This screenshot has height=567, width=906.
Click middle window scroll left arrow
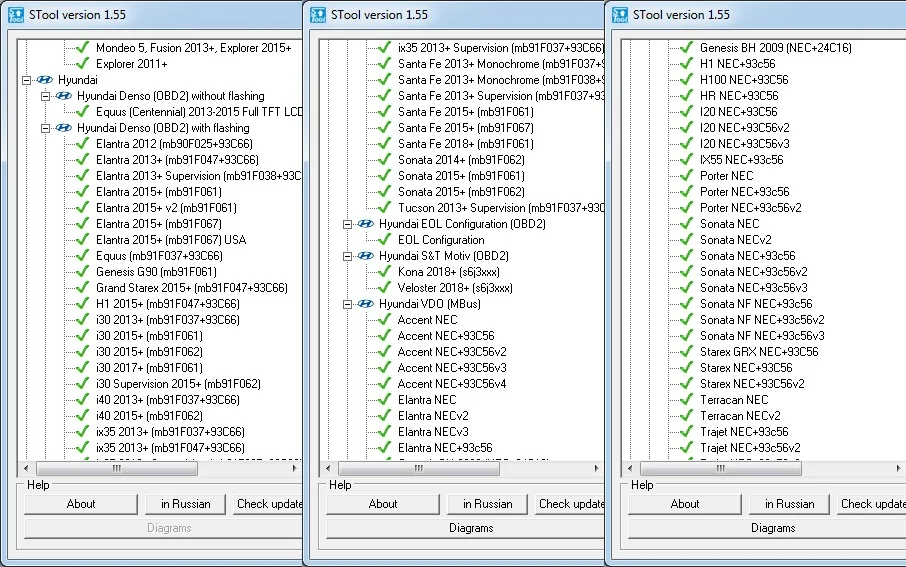[328, 469]
